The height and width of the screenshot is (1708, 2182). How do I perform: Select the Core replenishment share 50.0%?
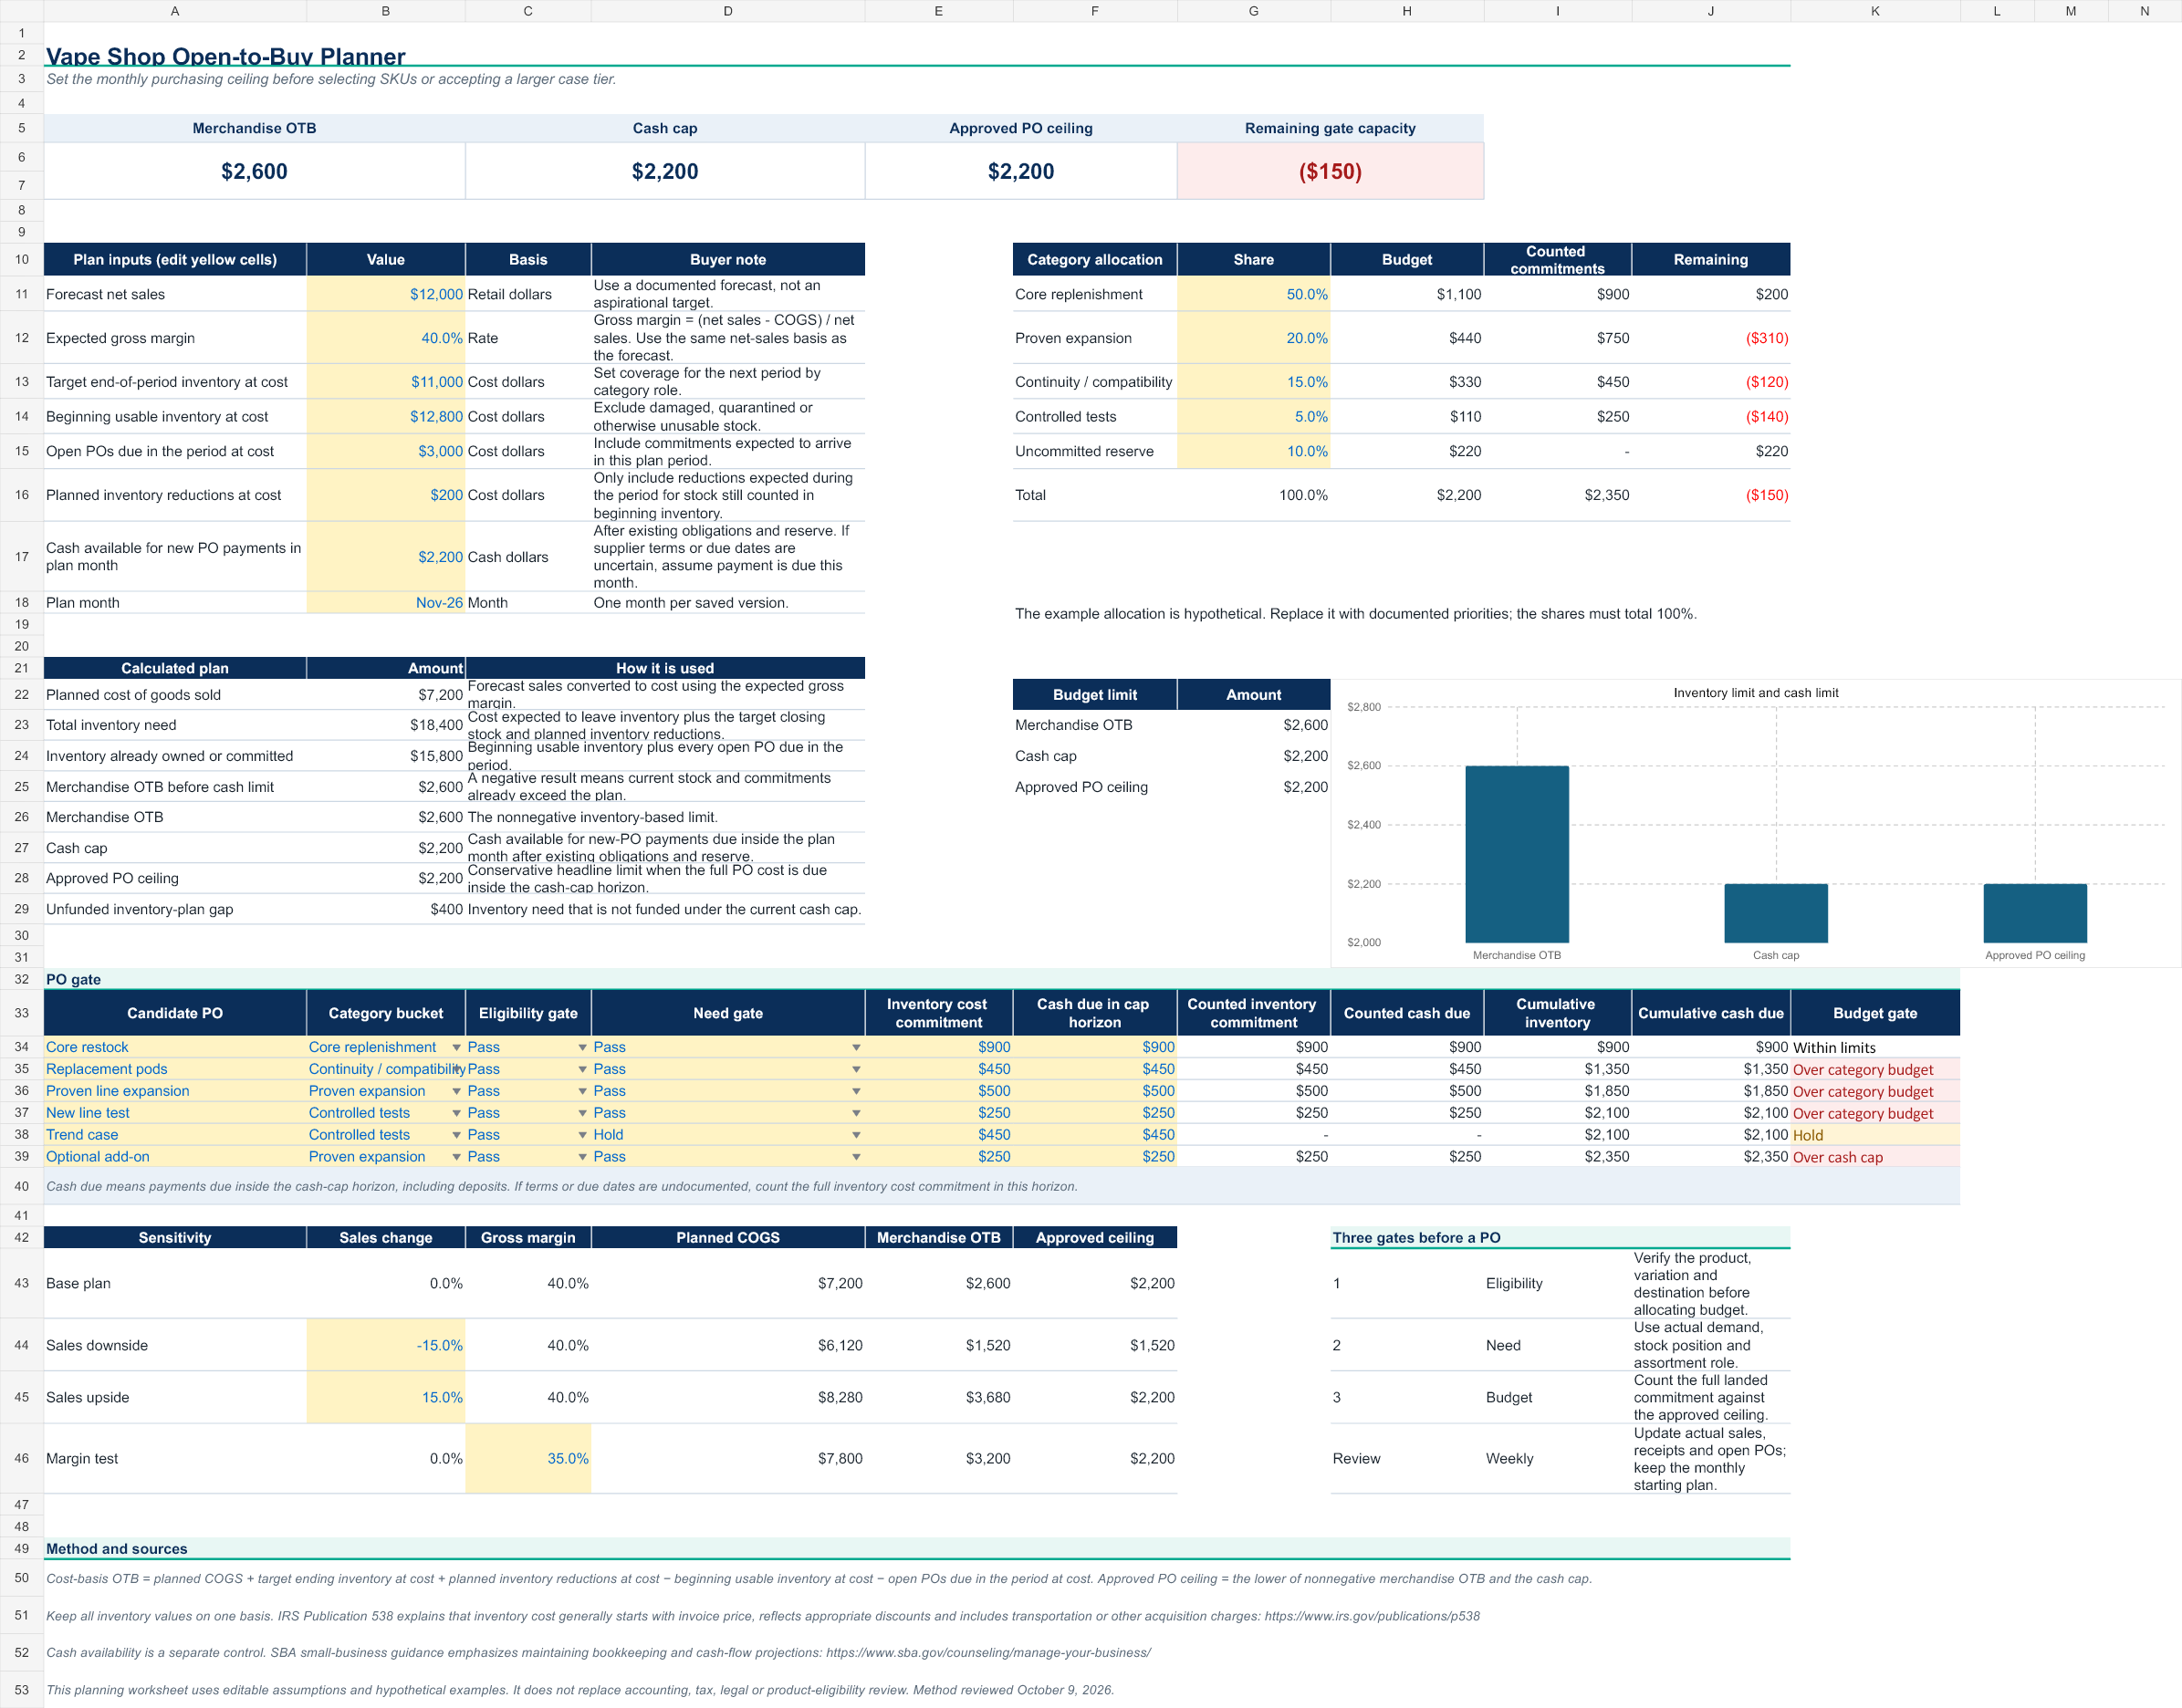point(1253,294)
